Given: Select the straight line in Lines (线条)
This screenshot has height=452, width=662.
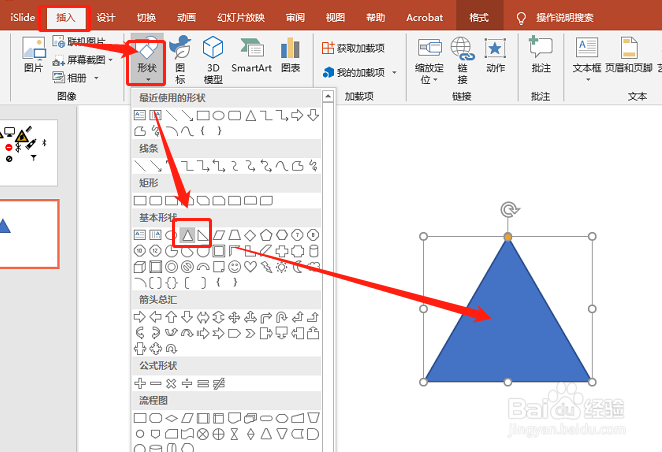Looking at the screenshot, I should click(140, 166).
